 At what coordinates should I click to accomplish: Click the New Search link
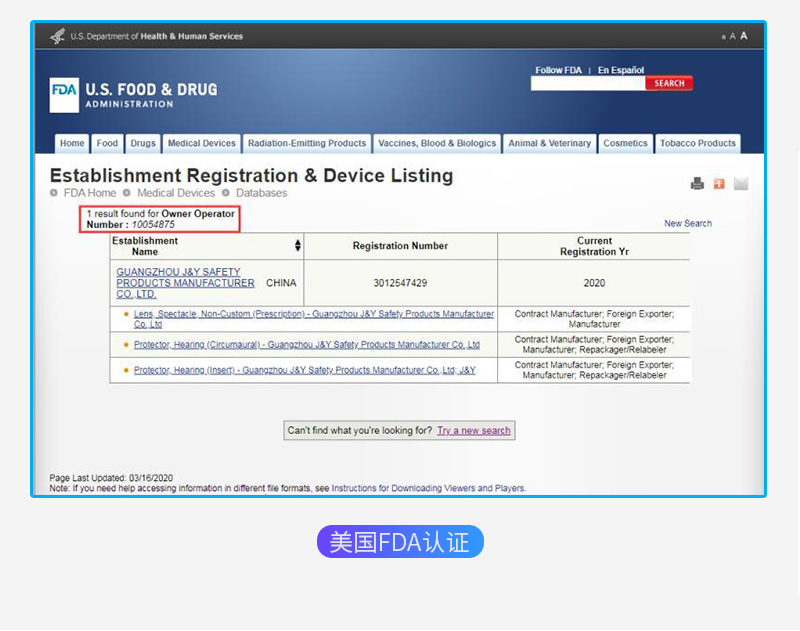[x=688, y=223]
